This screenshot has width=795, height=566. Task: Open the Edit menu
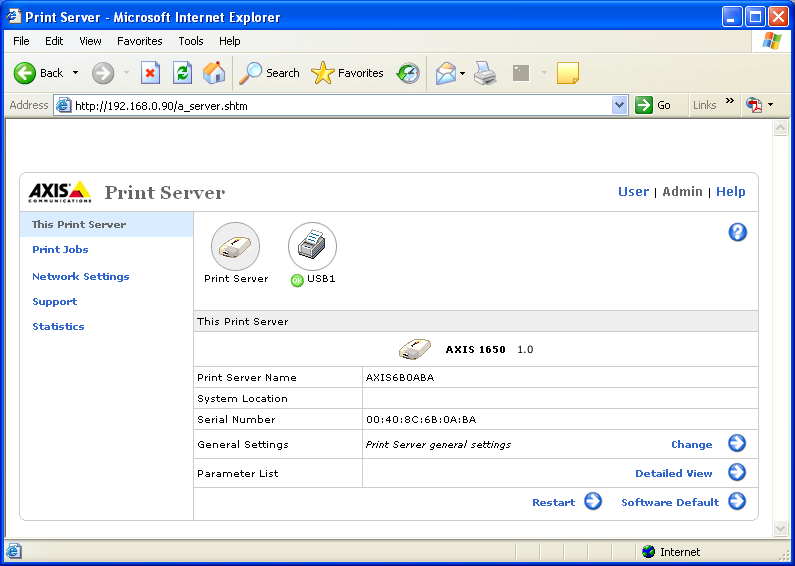pyautogui.click(x=54, y=41)
